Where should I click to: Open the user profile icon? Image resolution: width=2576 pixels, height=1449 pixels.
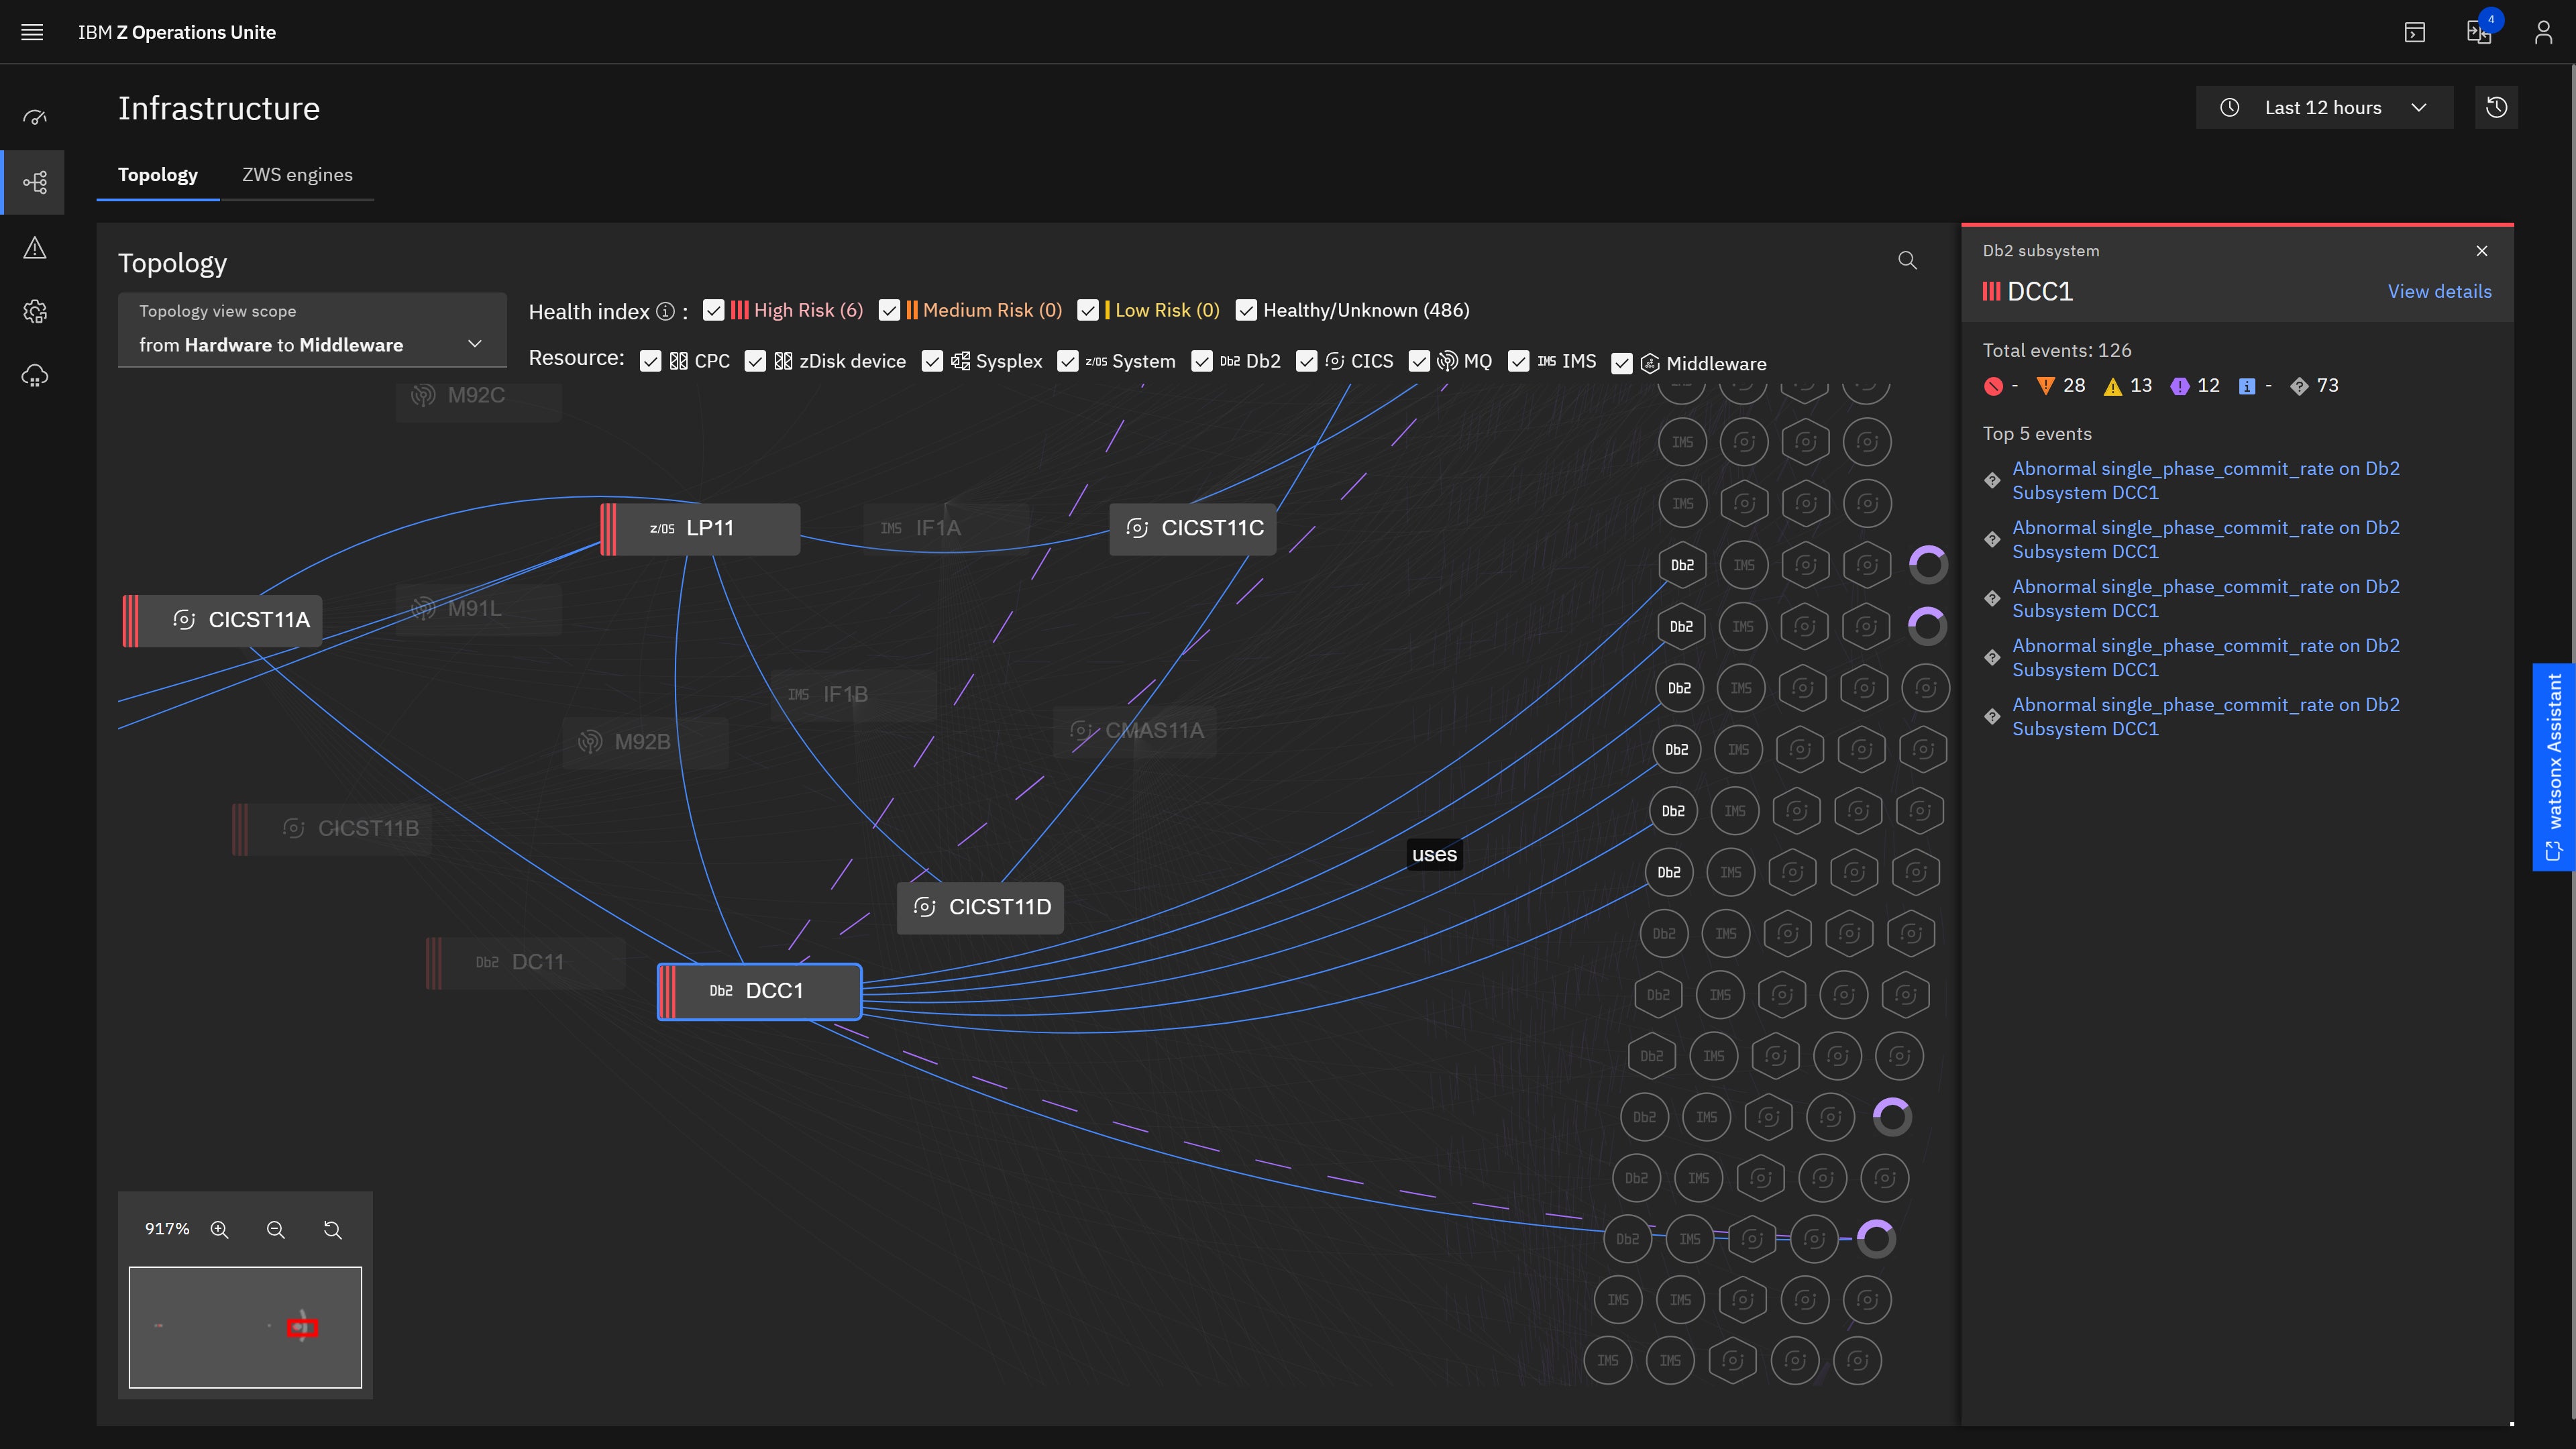2543,32
